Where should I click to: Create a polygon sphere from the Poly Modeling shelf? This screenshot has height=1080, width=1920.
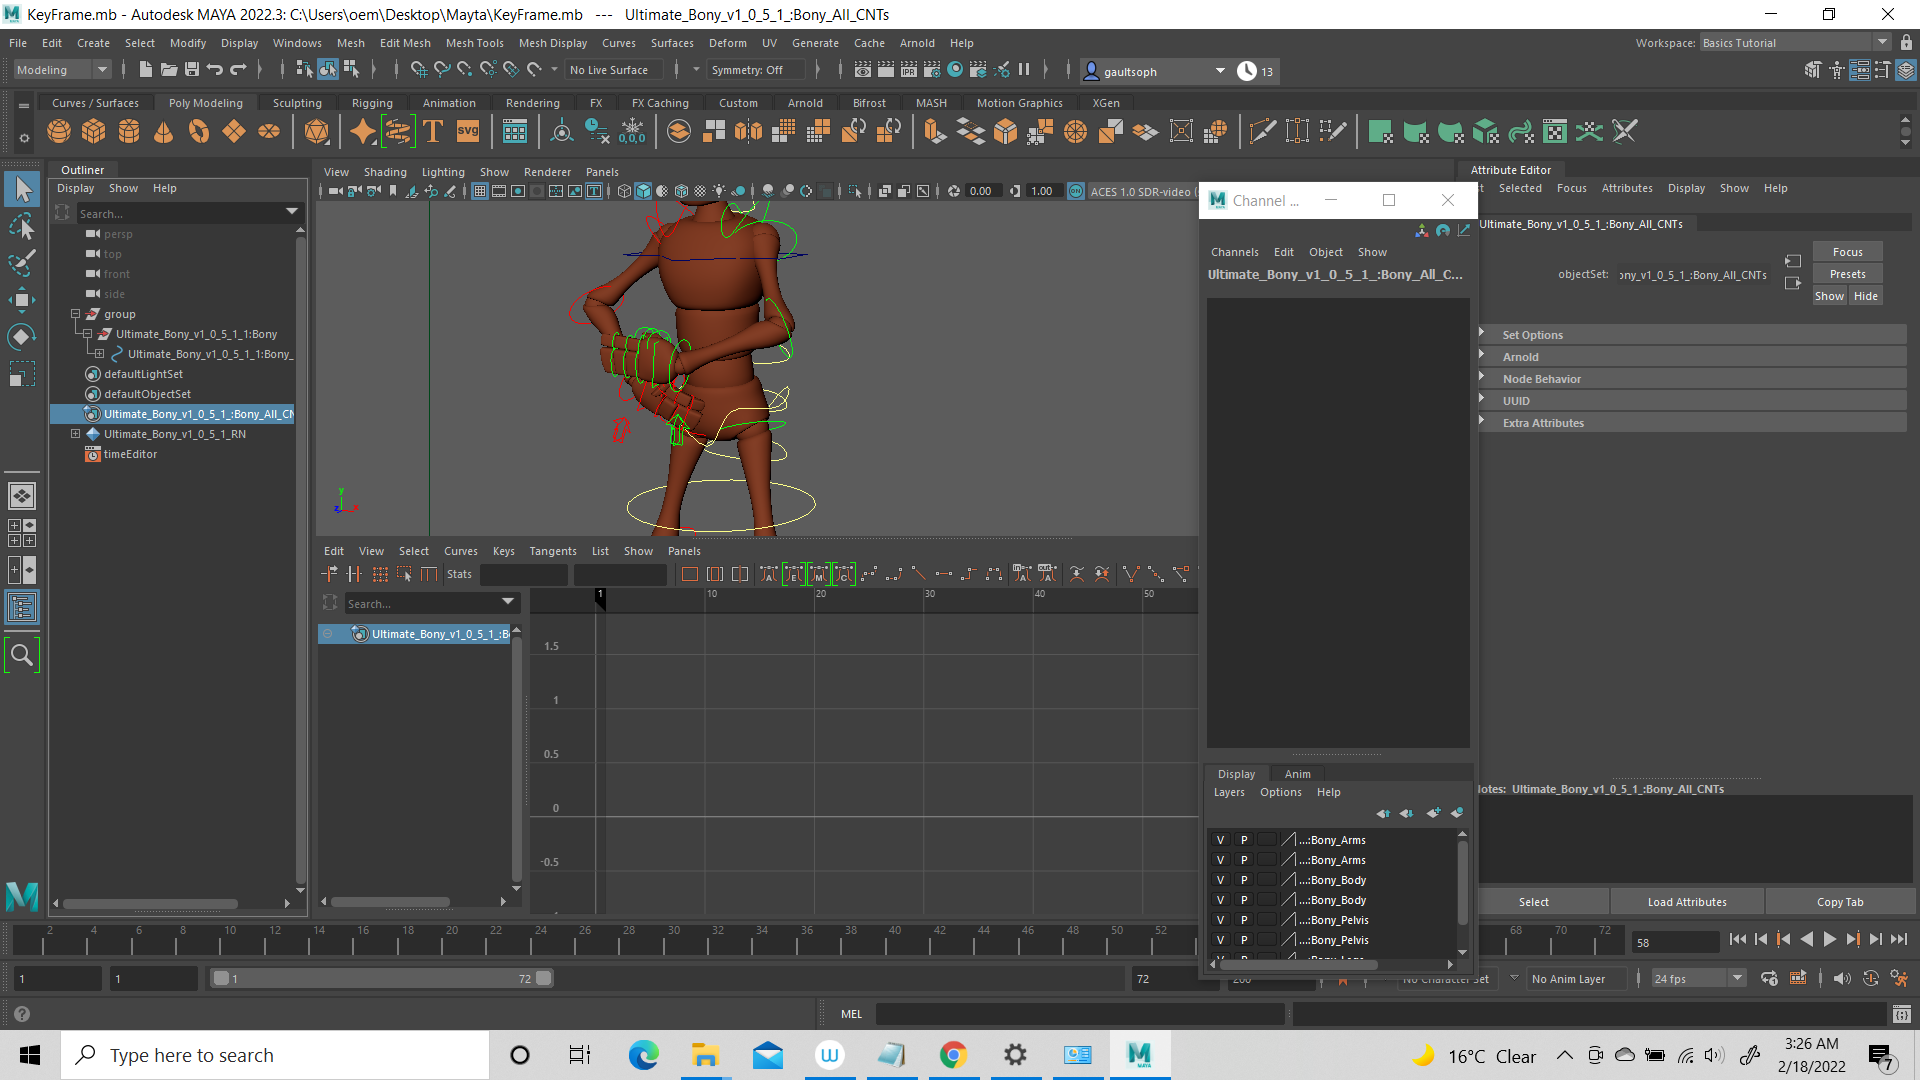tap(58, 131)
